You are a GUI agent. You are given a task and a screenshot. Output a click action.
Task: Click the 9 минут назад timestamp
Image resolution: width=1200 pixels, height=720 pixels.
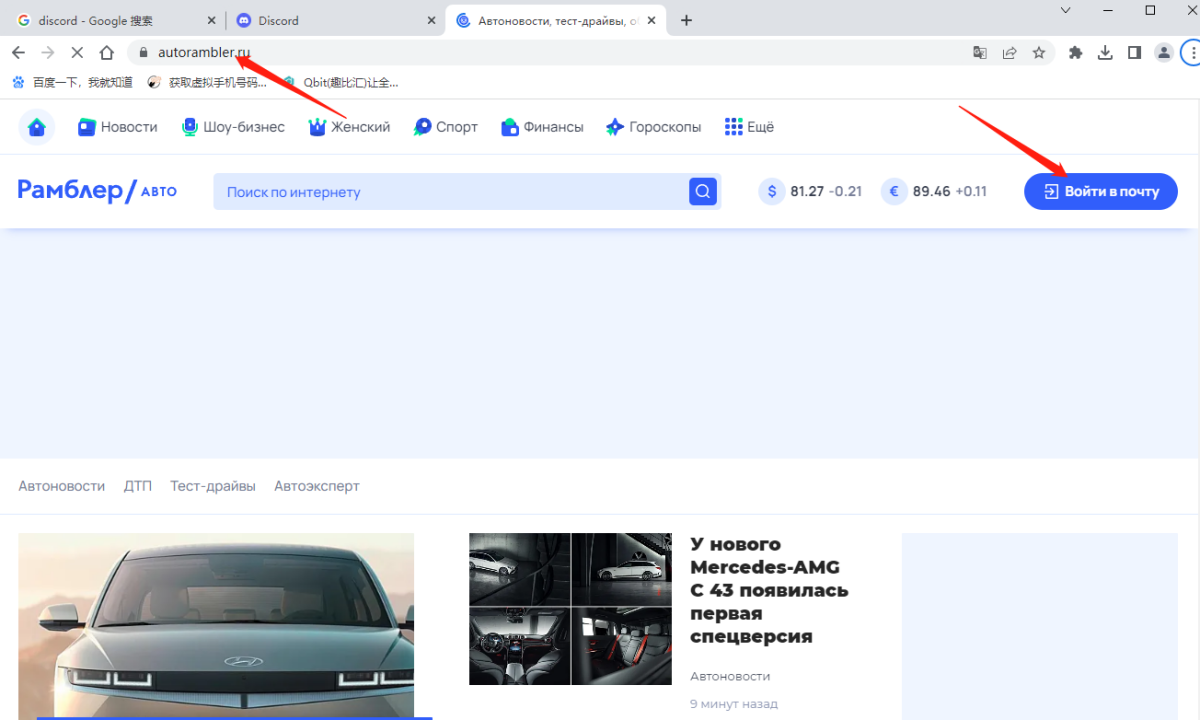click(734, 704)
